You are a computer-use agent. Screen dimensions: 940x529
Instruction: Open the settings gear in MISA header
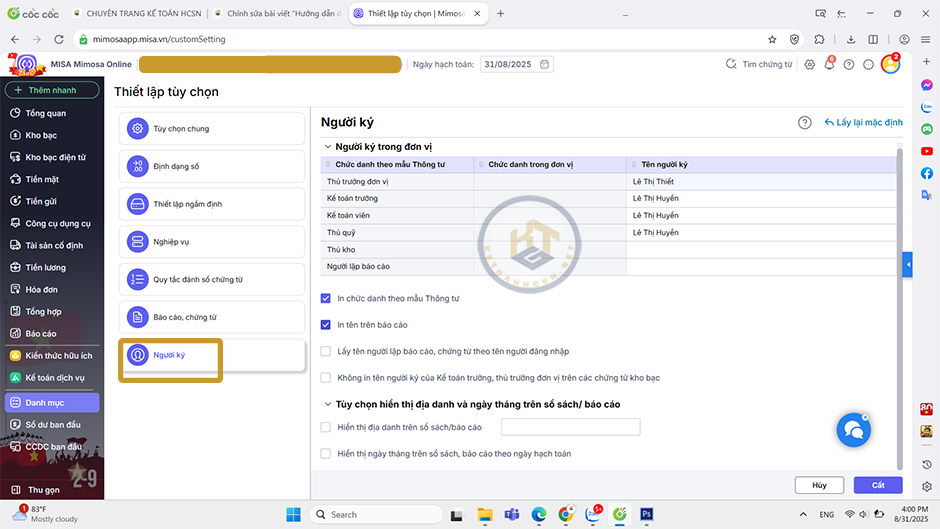(810, 64)
